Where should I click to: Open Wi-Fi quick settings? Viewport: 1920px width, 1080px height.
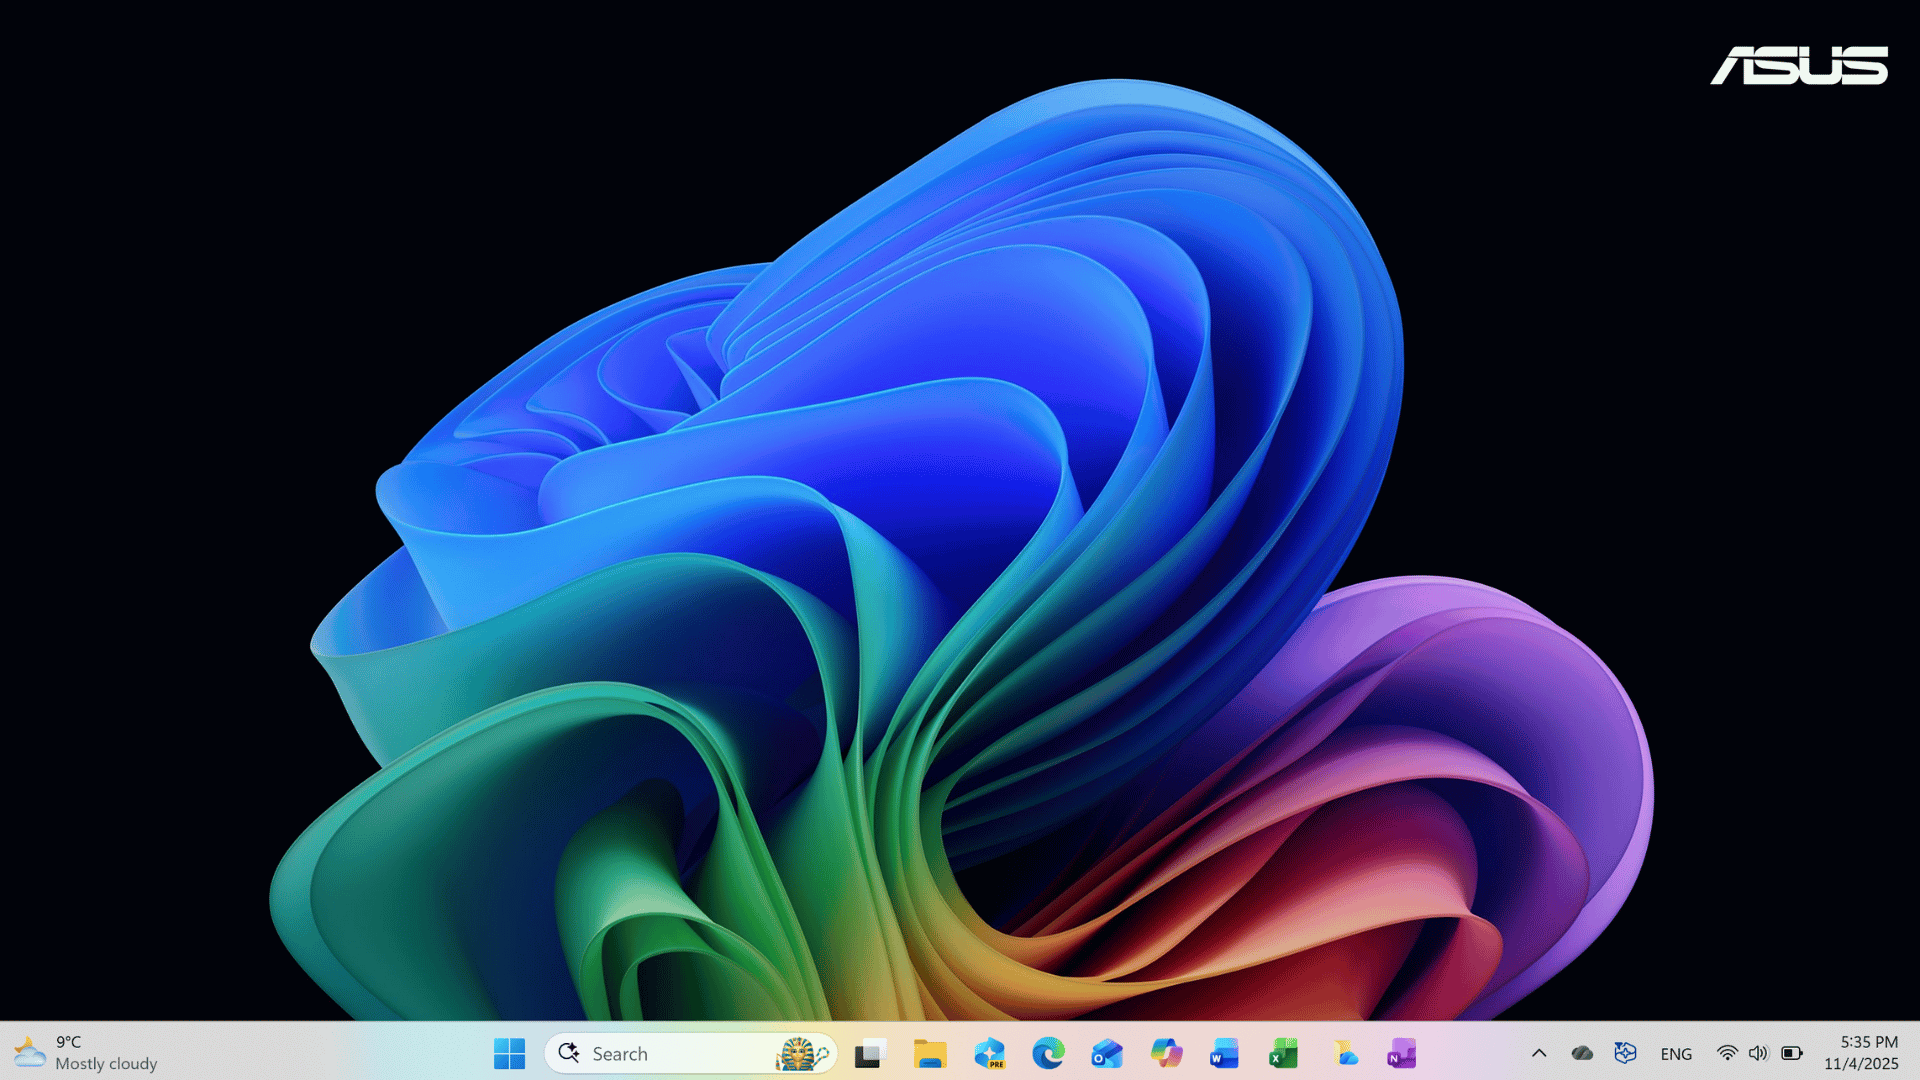[1727, 1053]
